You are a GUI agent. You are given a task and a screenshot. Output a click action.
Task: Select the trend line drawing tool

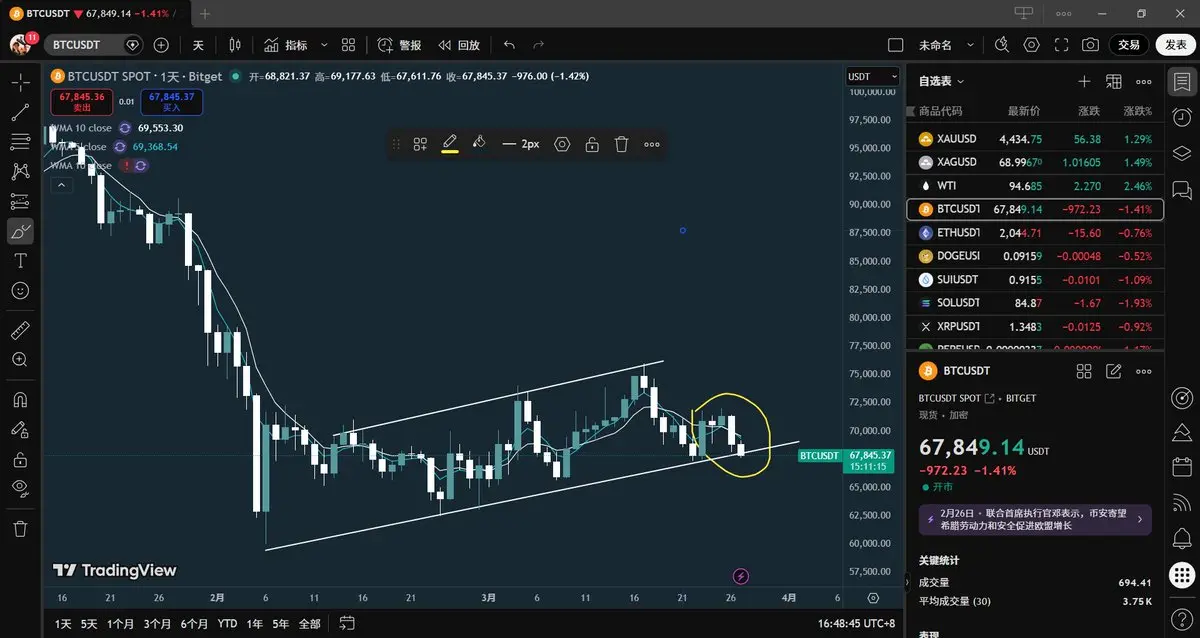point(20,113)
